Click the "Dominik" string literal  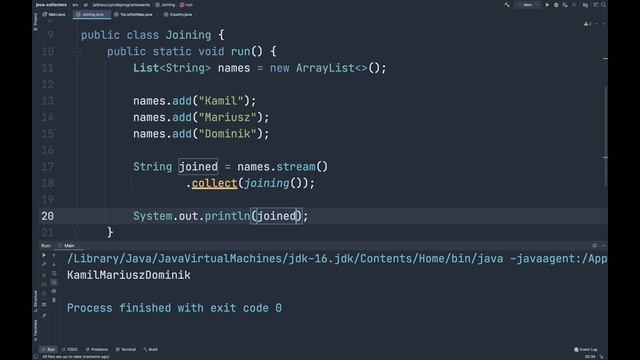227,134
